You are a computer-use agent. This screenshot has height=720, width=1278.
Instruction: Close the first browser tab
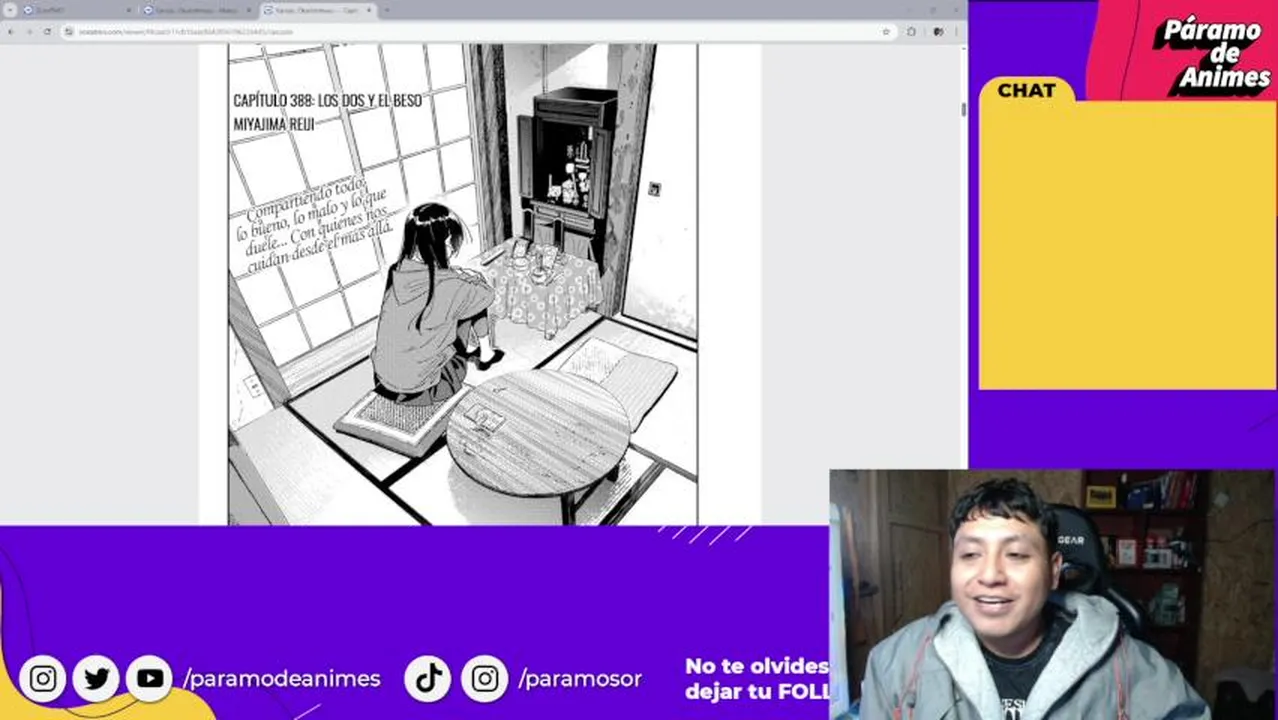tap(129, 10)
